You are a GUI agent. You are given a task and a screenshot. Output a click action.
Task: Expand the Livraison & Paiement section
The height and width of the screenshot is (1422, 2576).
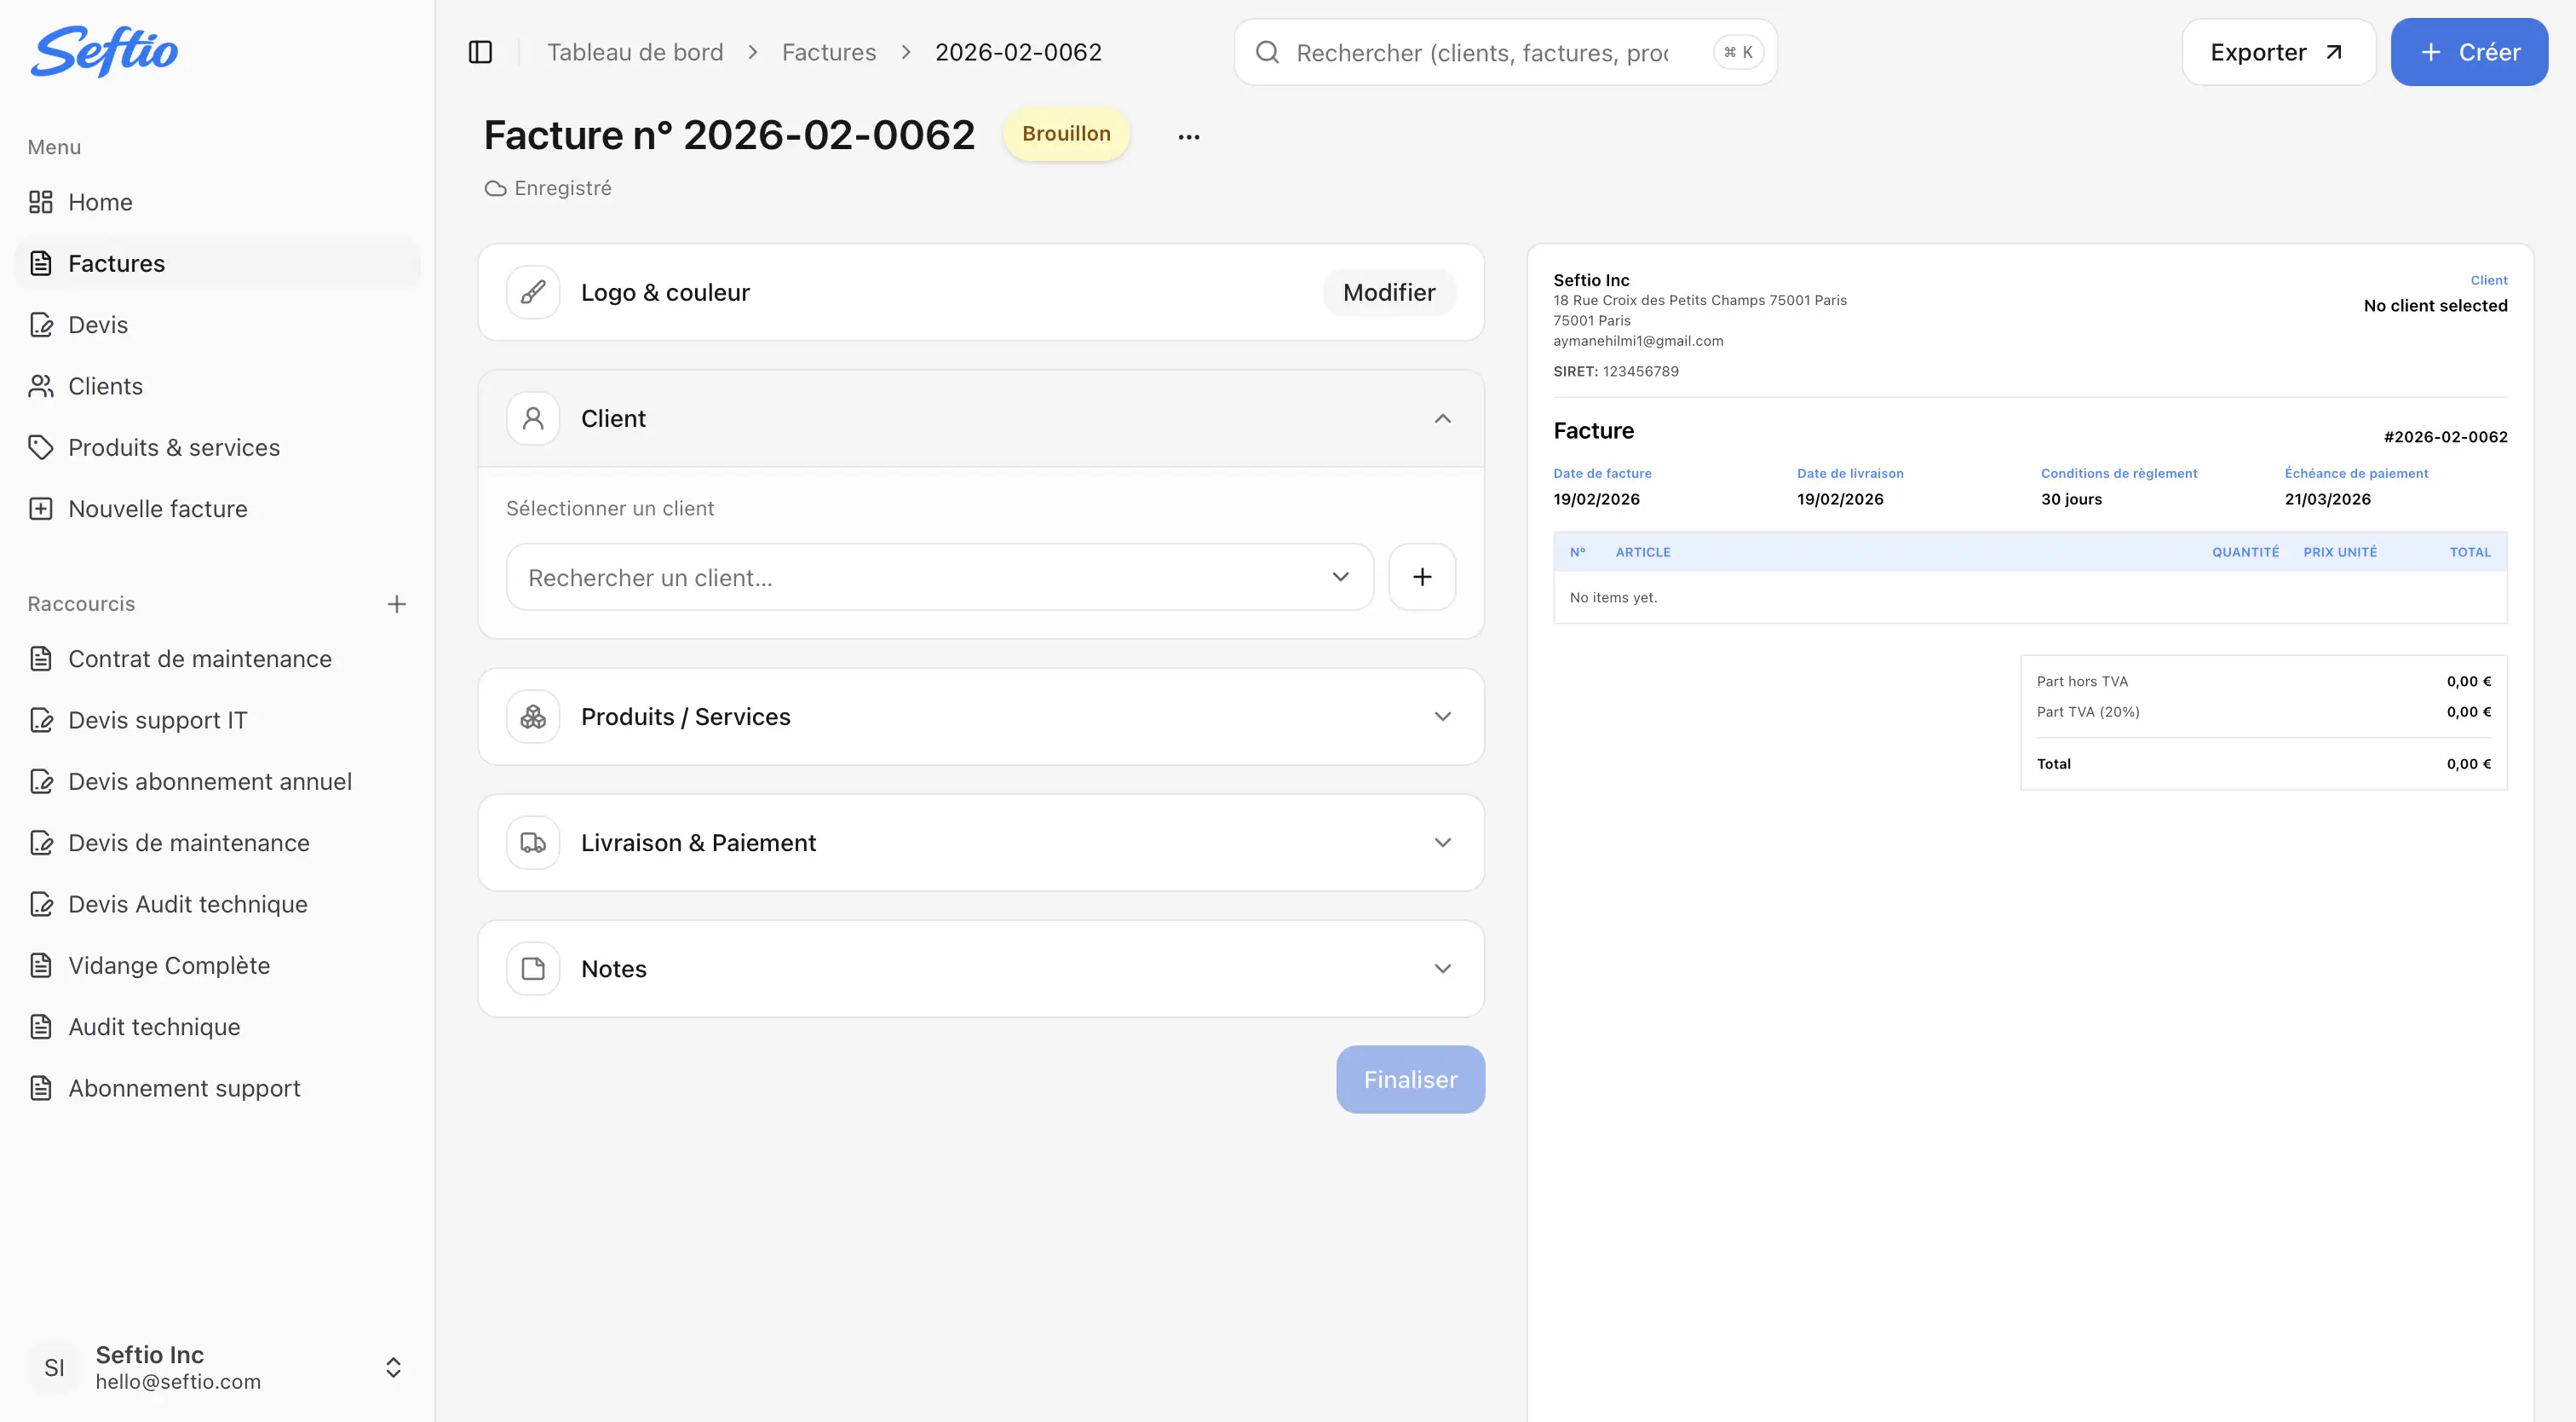1443,842
